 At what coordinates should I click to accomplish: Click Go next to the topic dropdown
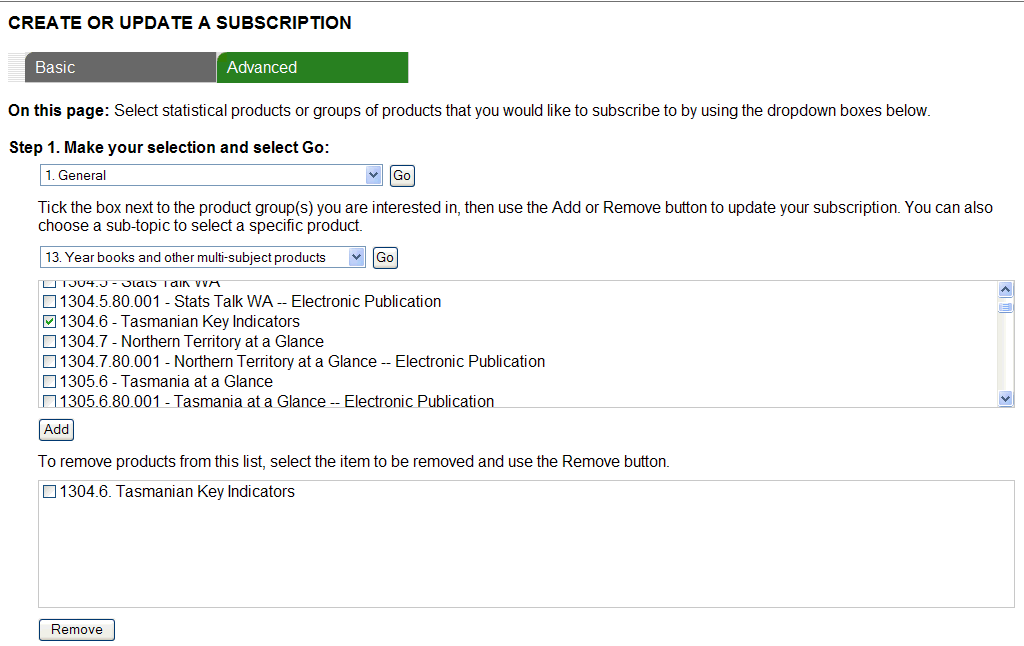coord(401,175)
